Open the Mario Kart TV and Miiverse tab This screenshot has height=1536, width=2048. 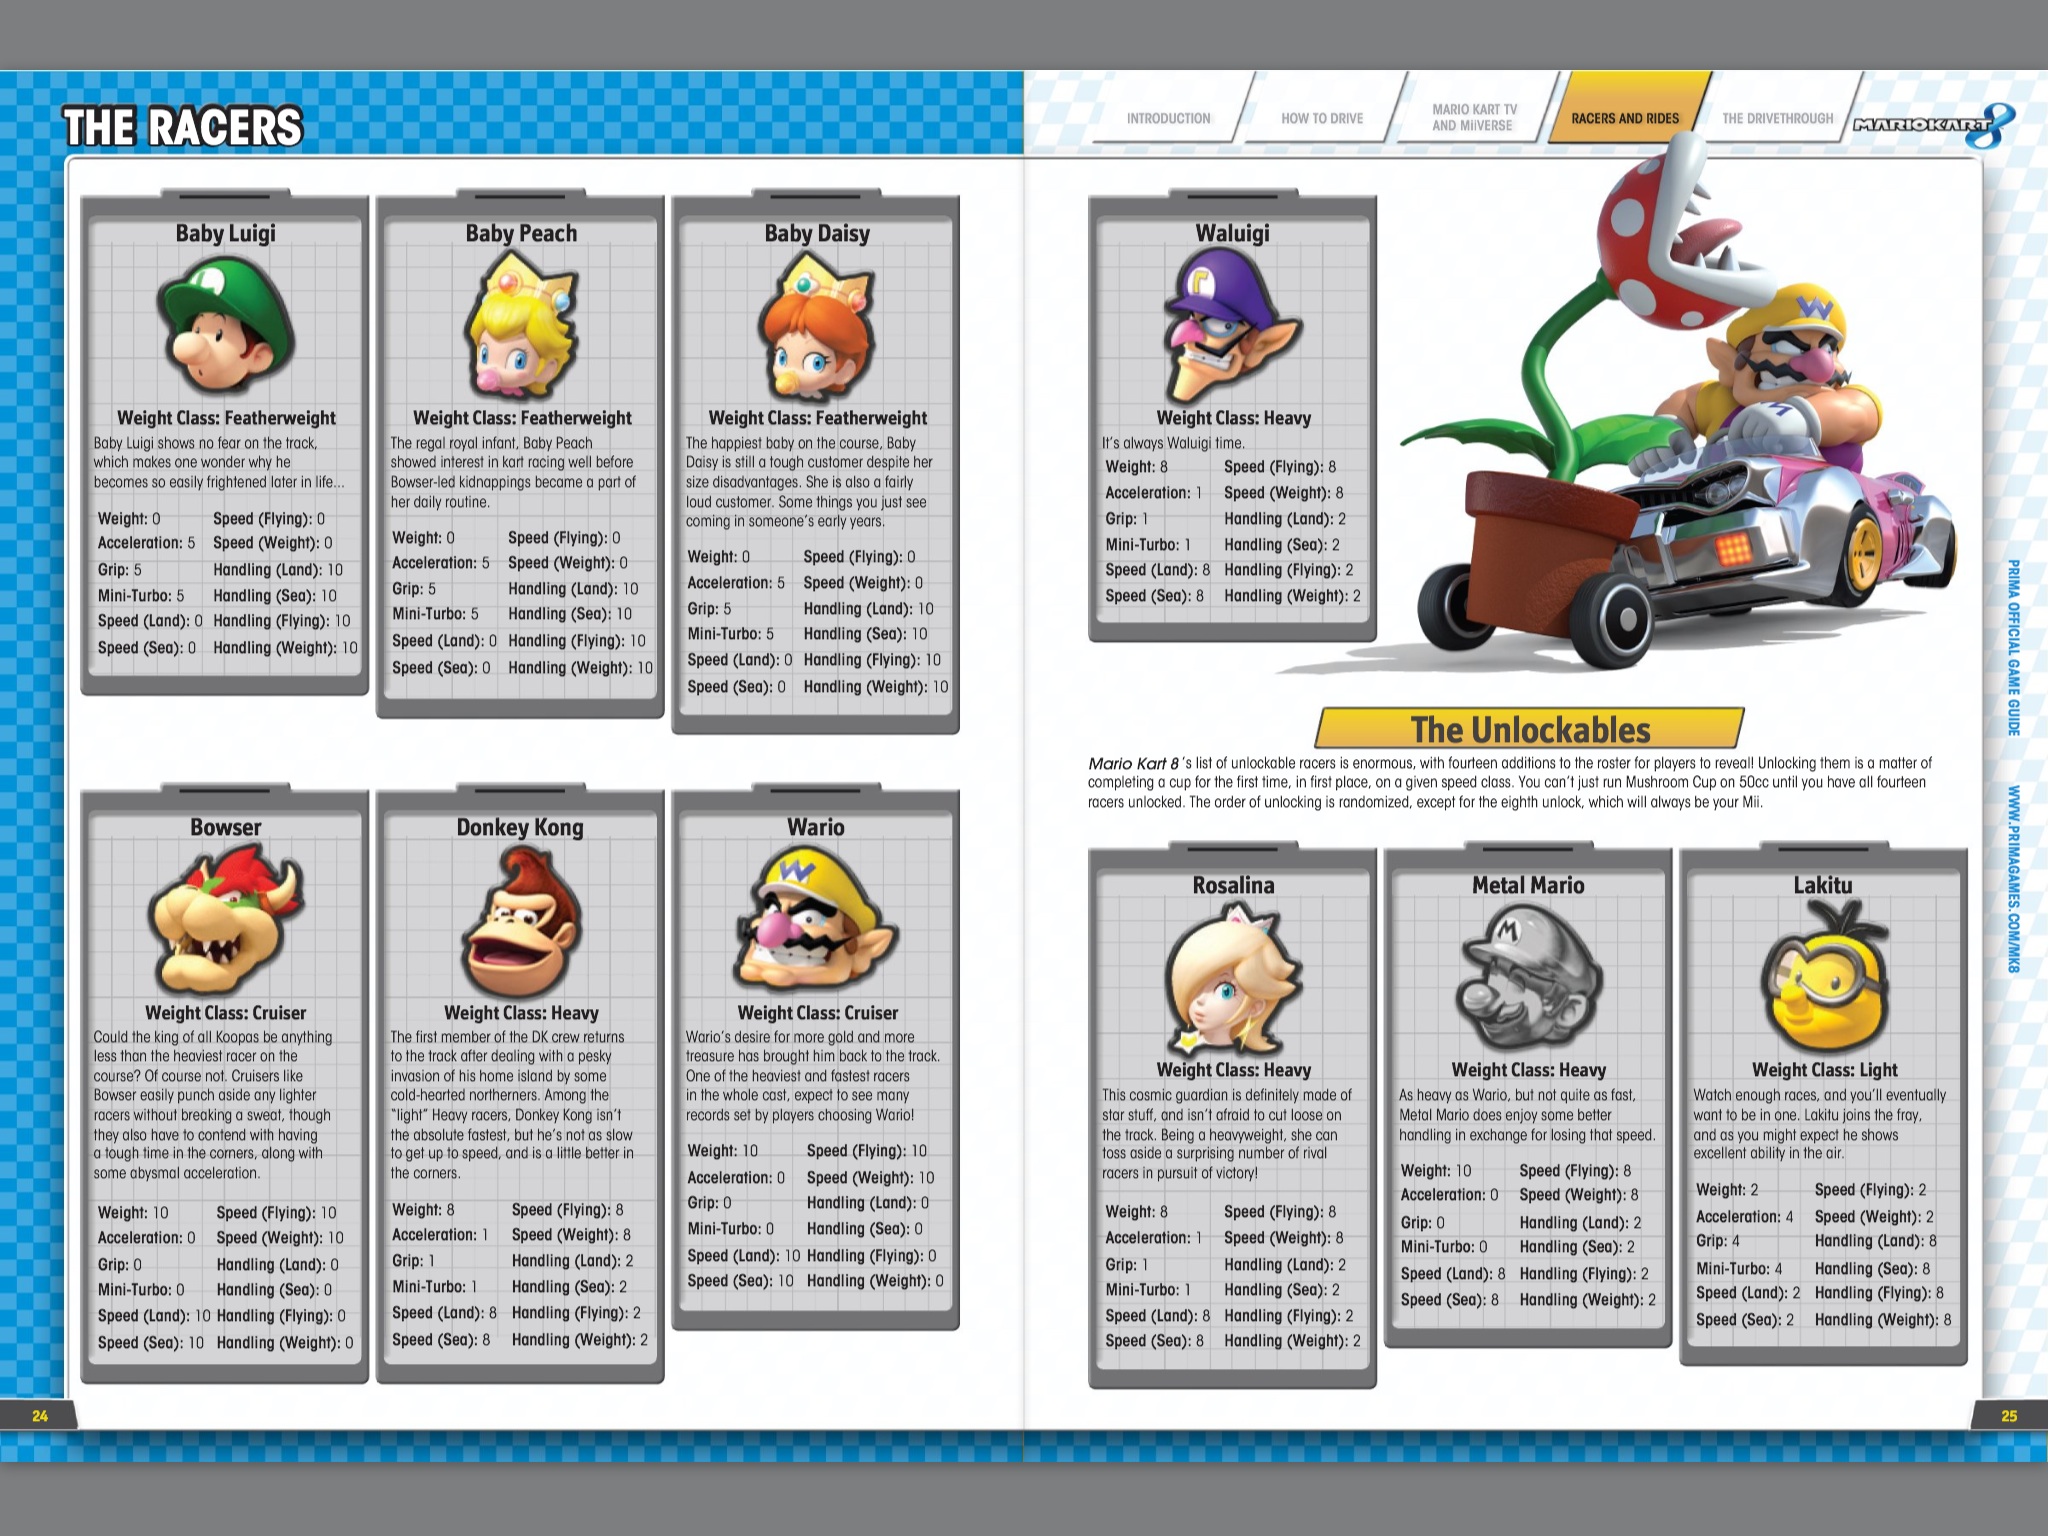click(x=1473, y=117)
